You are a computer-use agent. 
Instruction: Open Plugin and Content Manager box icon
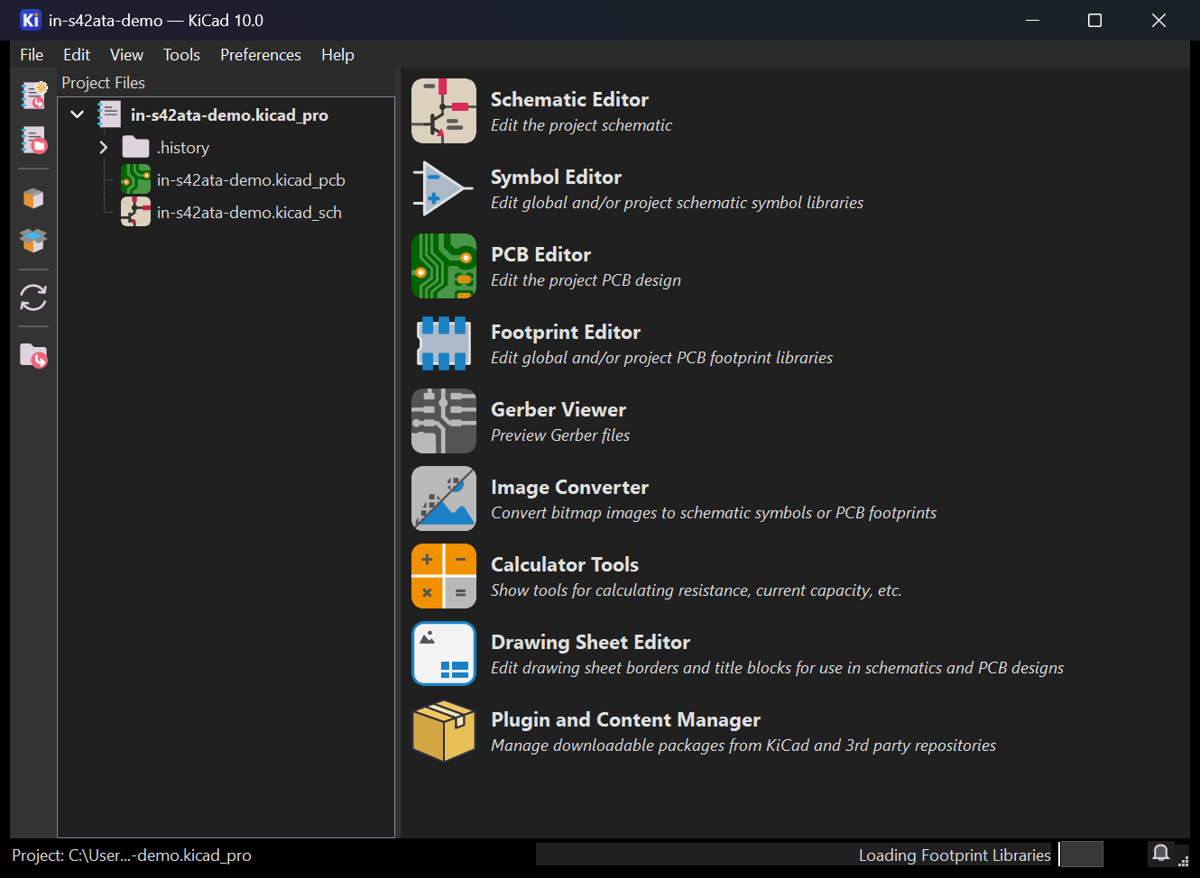(x=444, y=731)
